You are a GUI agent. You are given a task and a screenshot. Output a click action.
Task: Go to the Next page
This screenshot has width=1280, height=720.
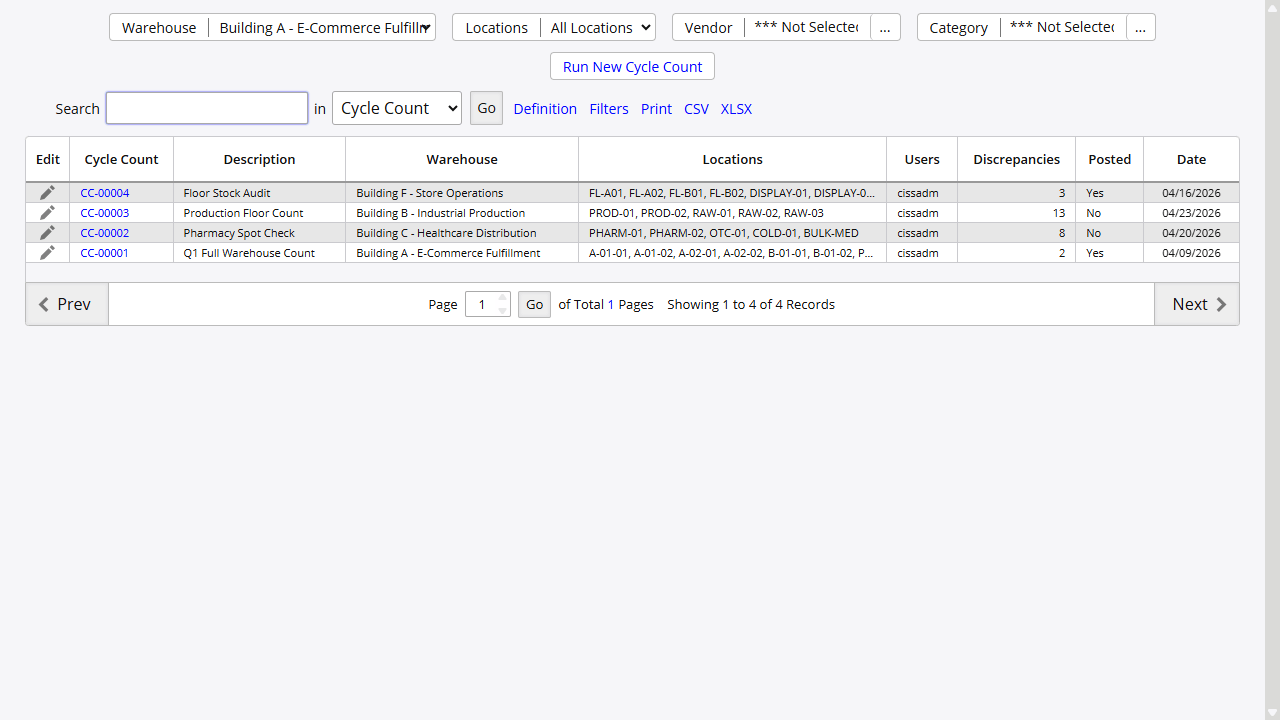pos(1196,304)
